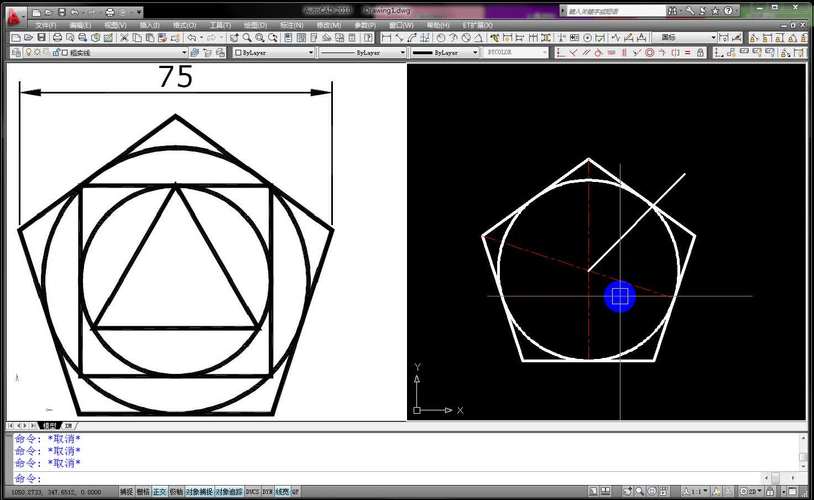Image resolution: width=814 pixels, height=500 pixels.
Task: Click the Plot printer icon
Action: (x=56, y=38)
